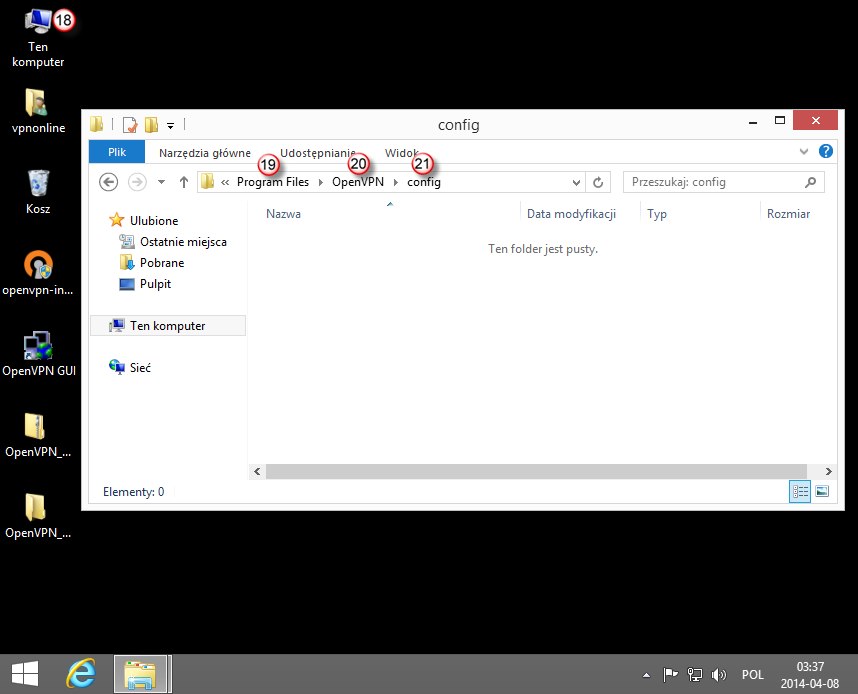The height and width of the screenshot is (694, 858).
Task: Click config segment in address bar
Action: pos(424,182)
